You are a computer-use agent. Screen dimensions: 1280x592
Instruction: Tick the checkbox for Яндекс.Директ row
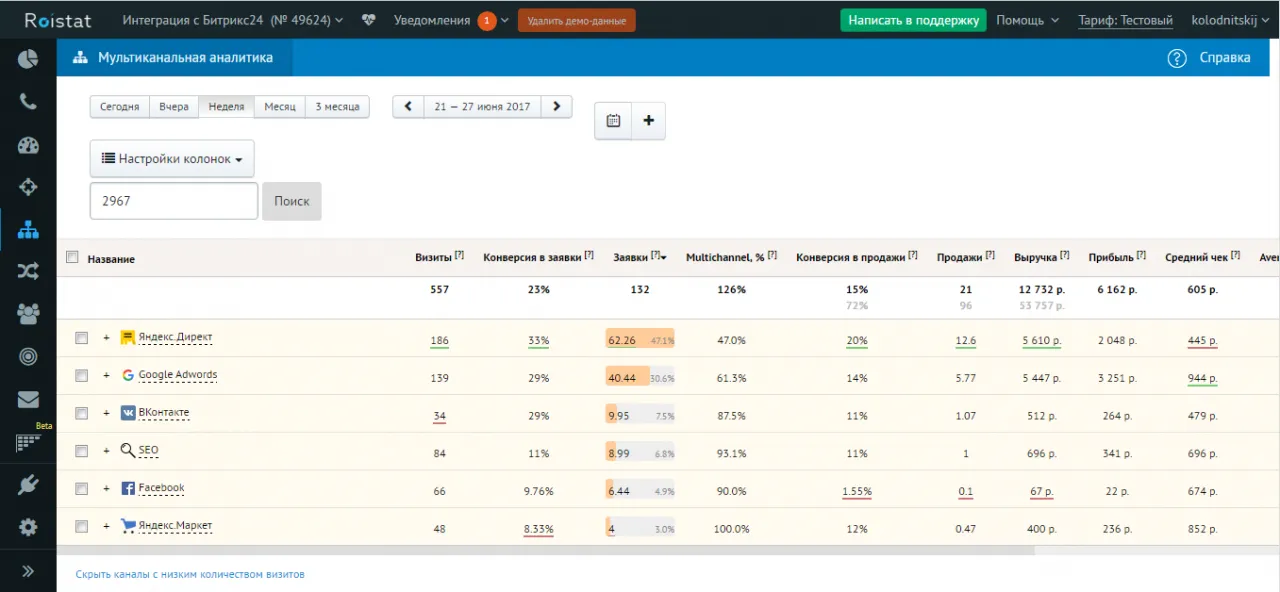click(x=81, y=338)
